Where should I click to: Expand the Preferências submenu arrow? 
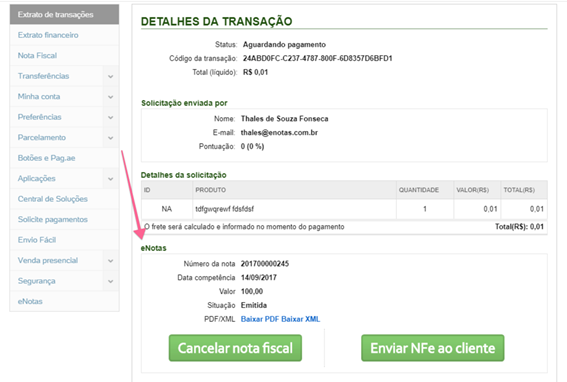pos(111,117)
